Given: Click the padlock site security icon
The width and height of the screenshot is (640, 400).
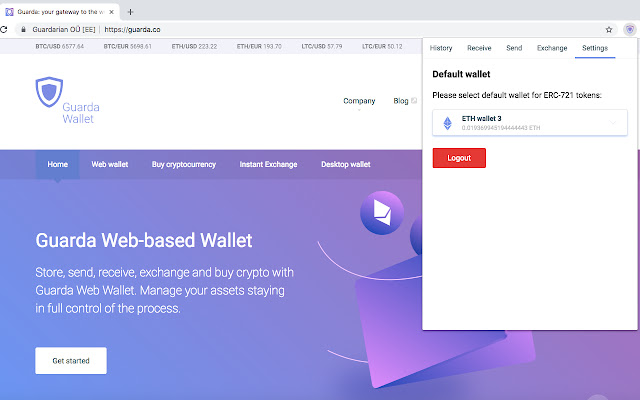Looking at the screenshot, I should 23,29.
